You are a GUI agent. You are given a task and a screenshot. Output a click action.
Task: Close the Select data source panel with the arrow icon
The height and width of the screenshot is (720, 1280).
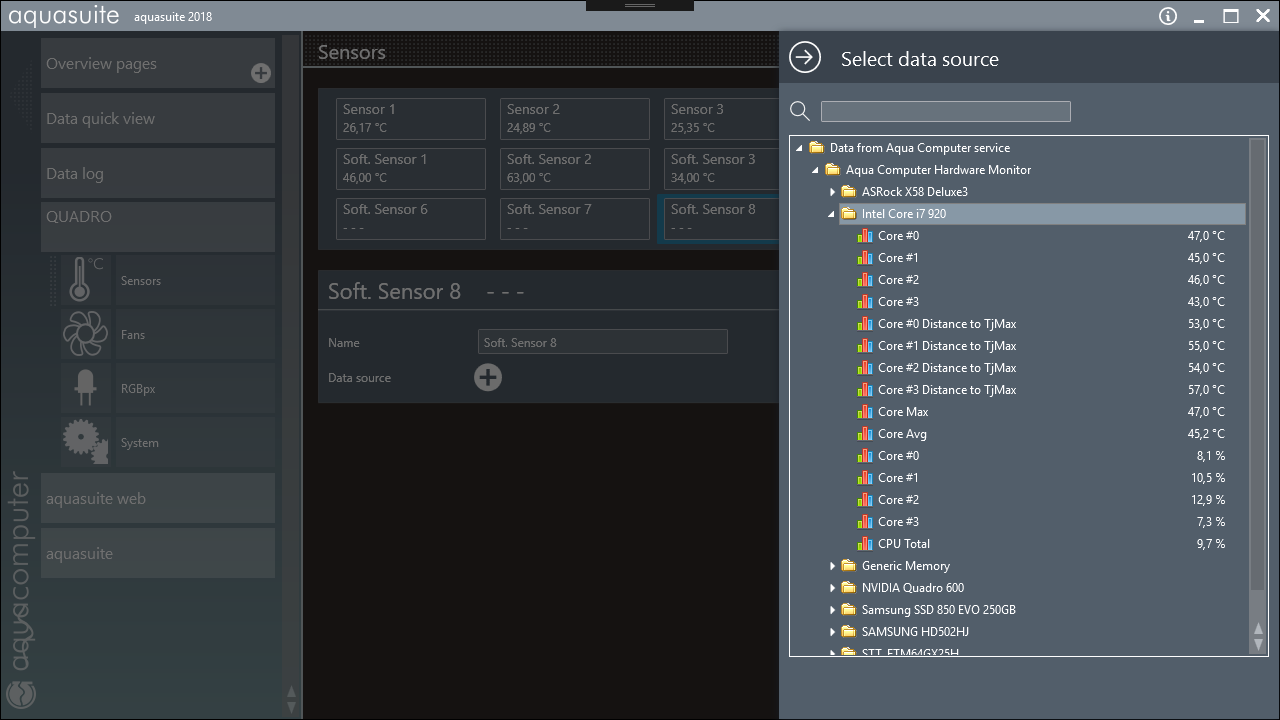(805, 58)
